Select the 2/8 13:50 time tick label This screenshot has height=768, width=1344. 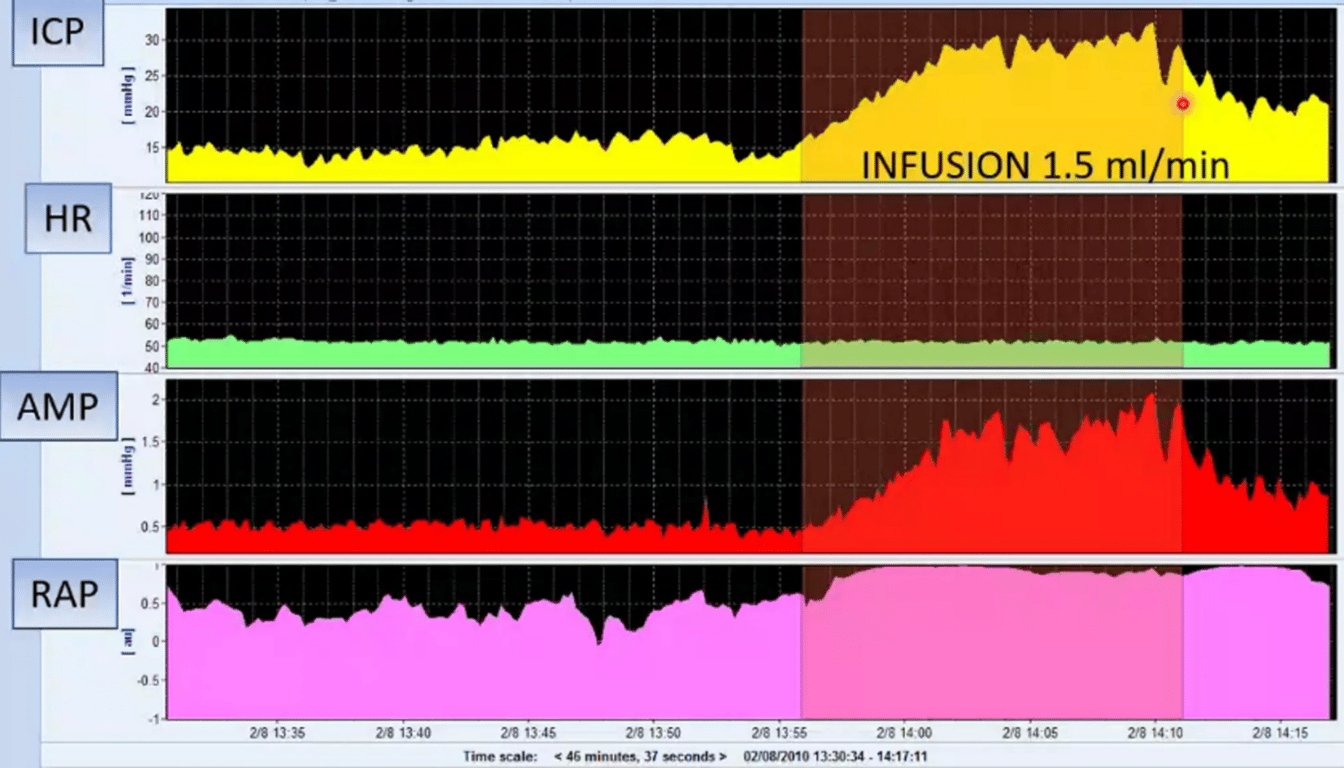(653, 733)
